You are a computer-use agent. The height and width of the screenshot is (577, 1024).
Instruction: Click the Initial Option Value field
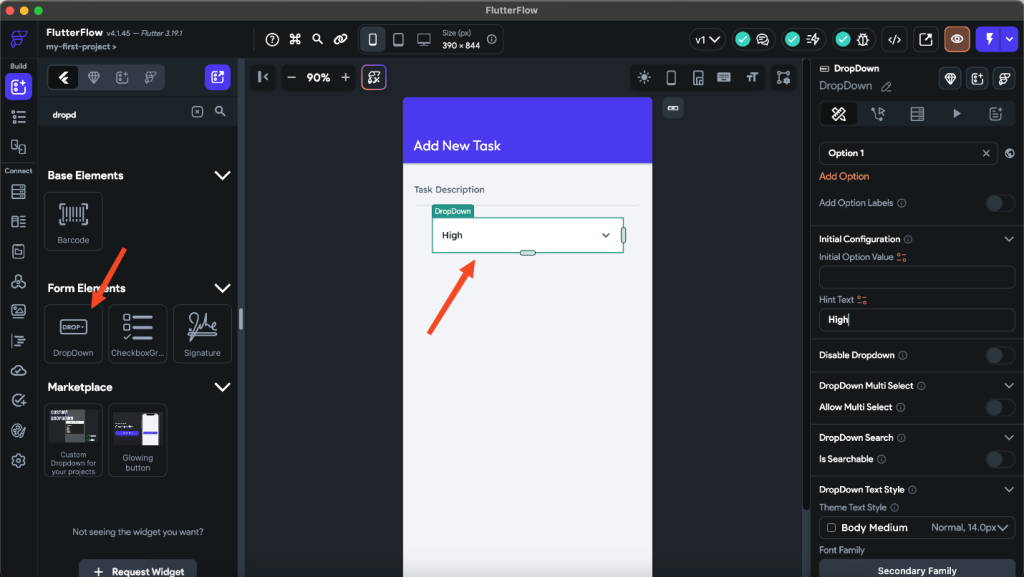tap(917, 277)
